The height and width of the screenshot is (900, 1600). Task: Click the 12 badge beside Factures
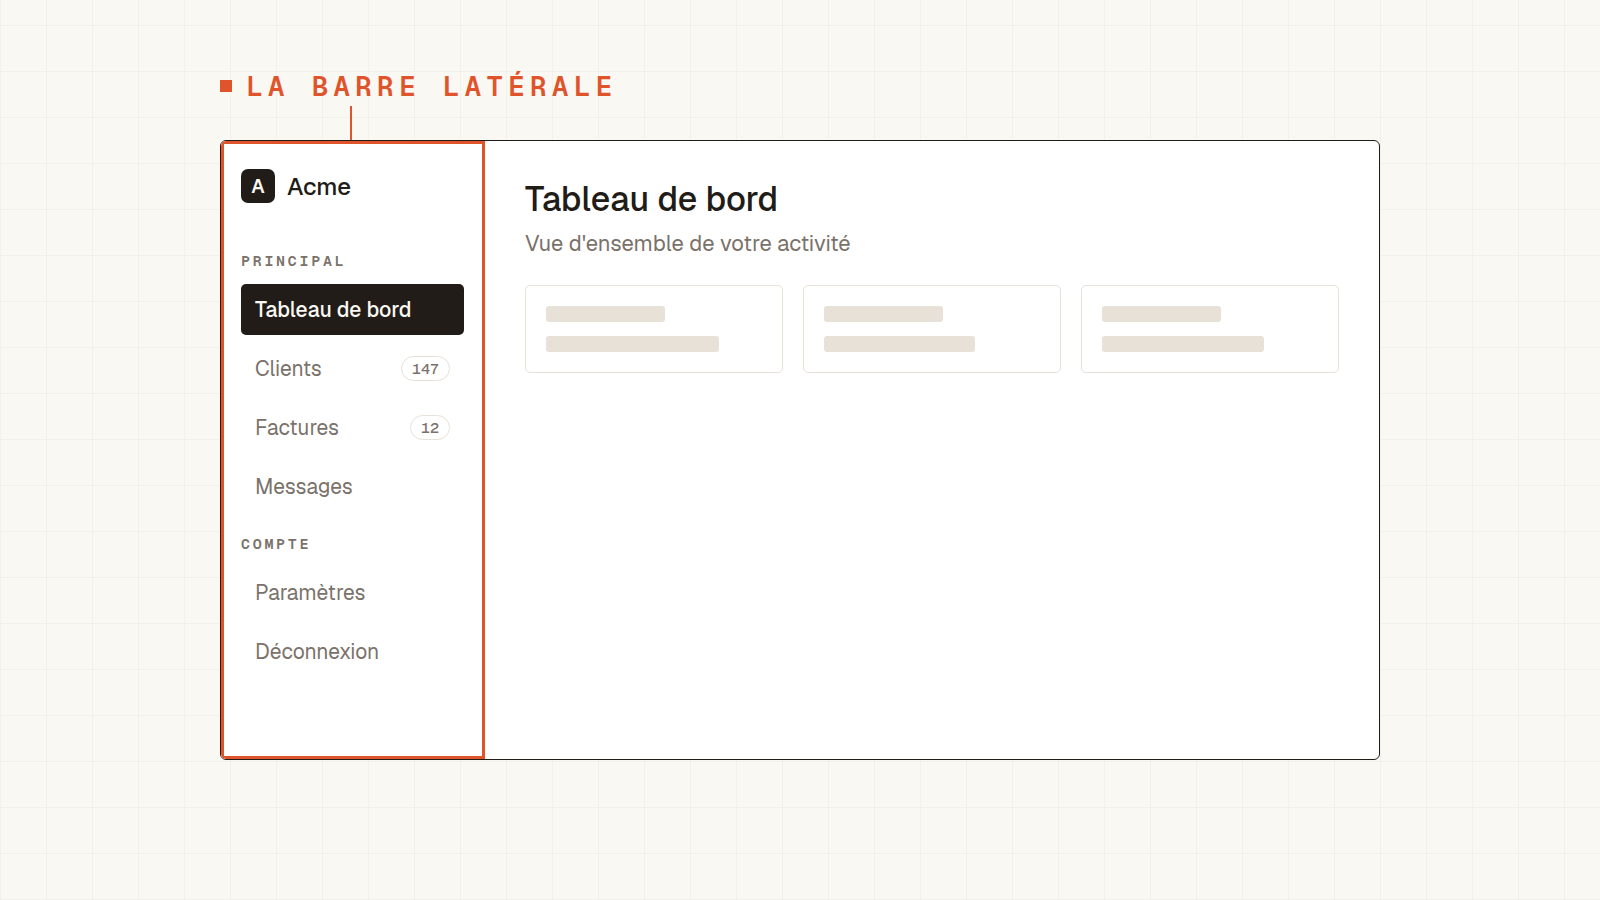(430, 428)
